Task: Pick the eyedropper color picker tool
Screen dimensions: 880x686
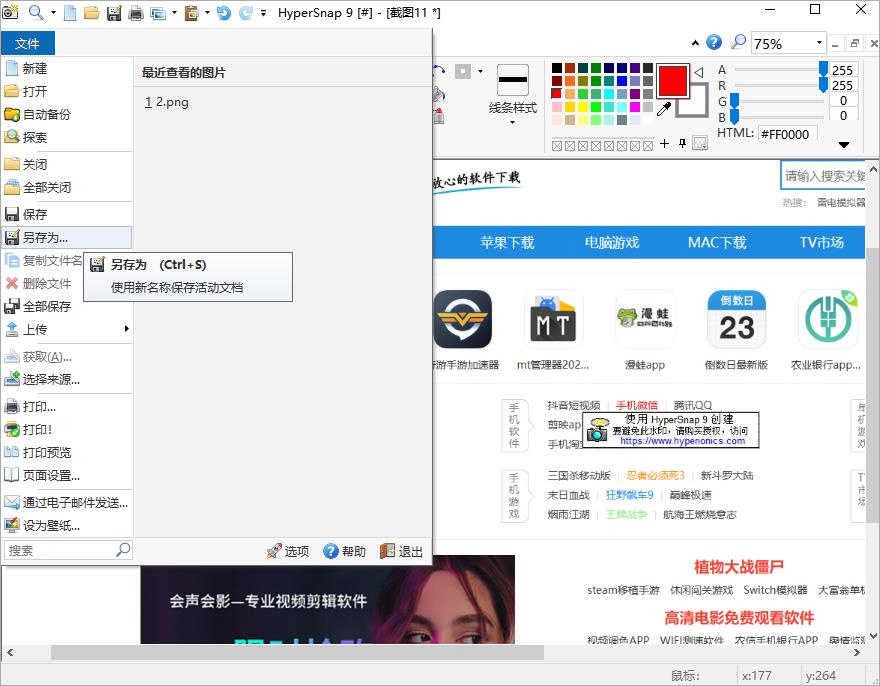Action: click(663, 108)
